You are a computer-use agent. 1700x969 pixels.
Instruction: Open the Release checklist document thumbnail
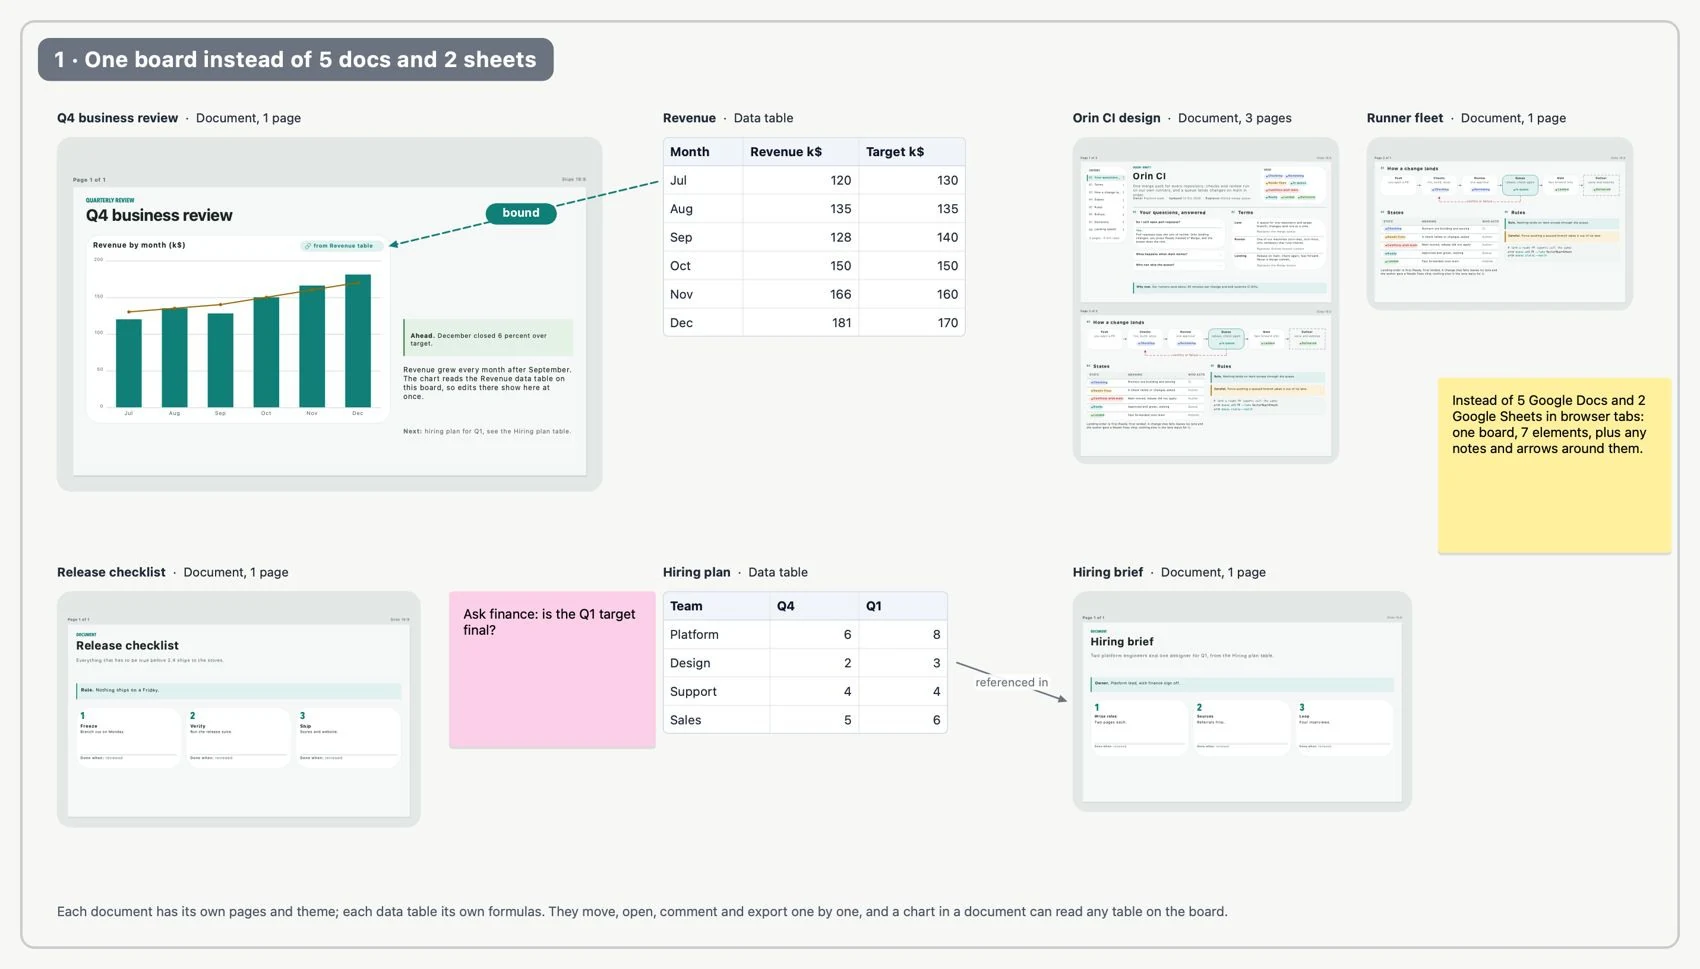click(x=239, y=709)
